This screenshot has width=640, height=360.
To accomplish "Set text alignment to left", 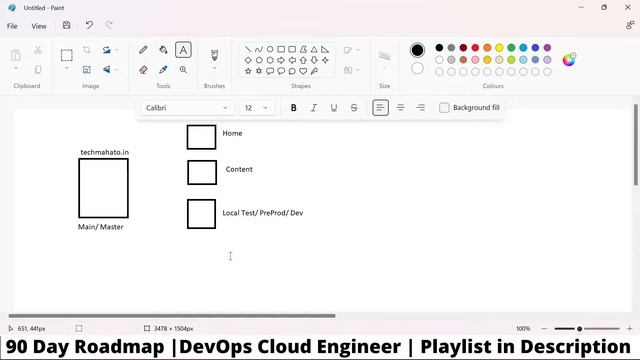I will coord(380,108).
